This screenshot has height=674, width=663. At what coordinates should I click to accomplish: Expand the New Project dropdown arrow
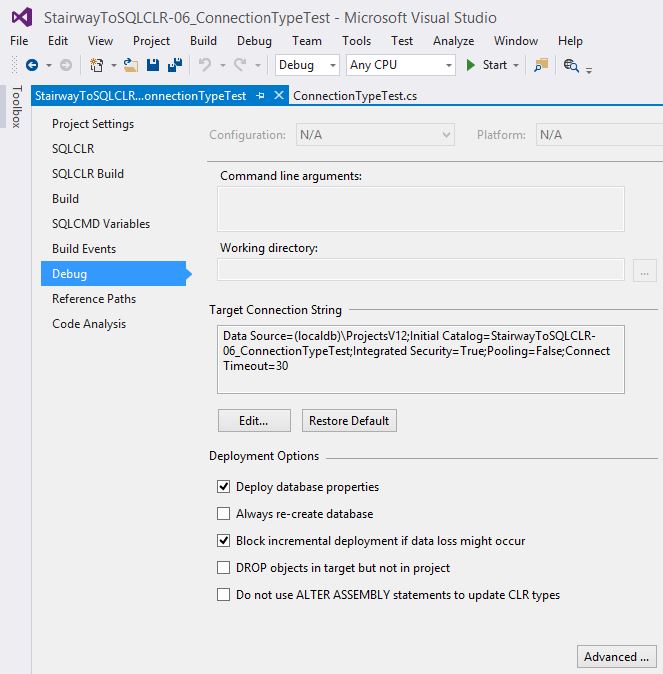click(114, 65)
